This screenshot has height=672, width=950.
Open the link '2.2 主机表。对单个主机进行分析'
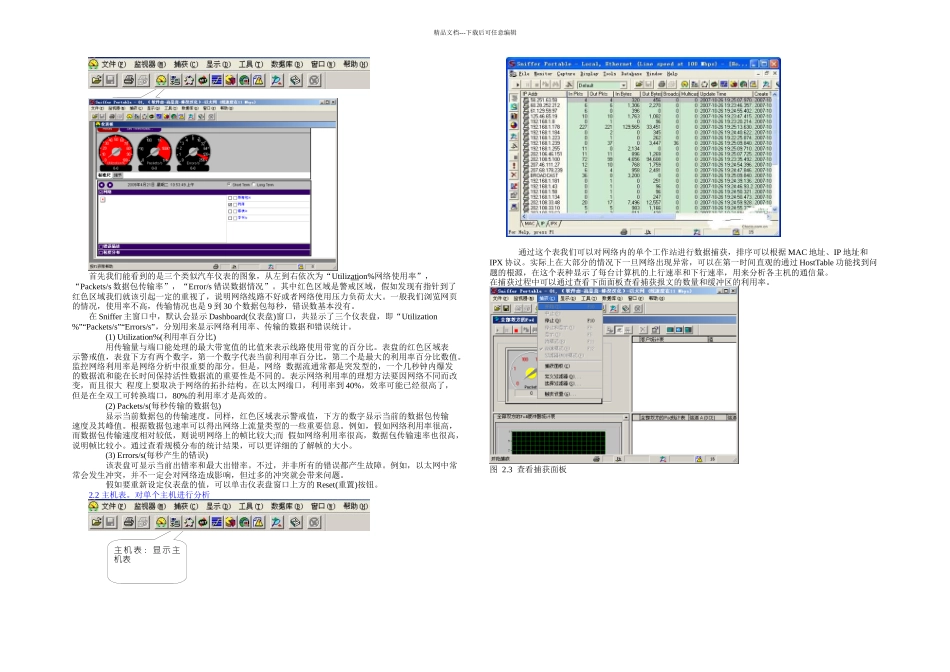pyautogui.click(x=149, y=495)
